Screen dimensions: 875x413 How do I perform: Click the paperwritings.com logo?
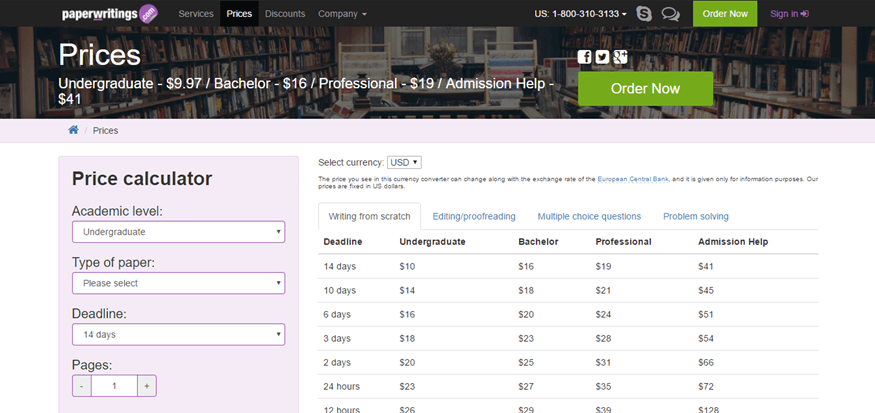point(110,13)
